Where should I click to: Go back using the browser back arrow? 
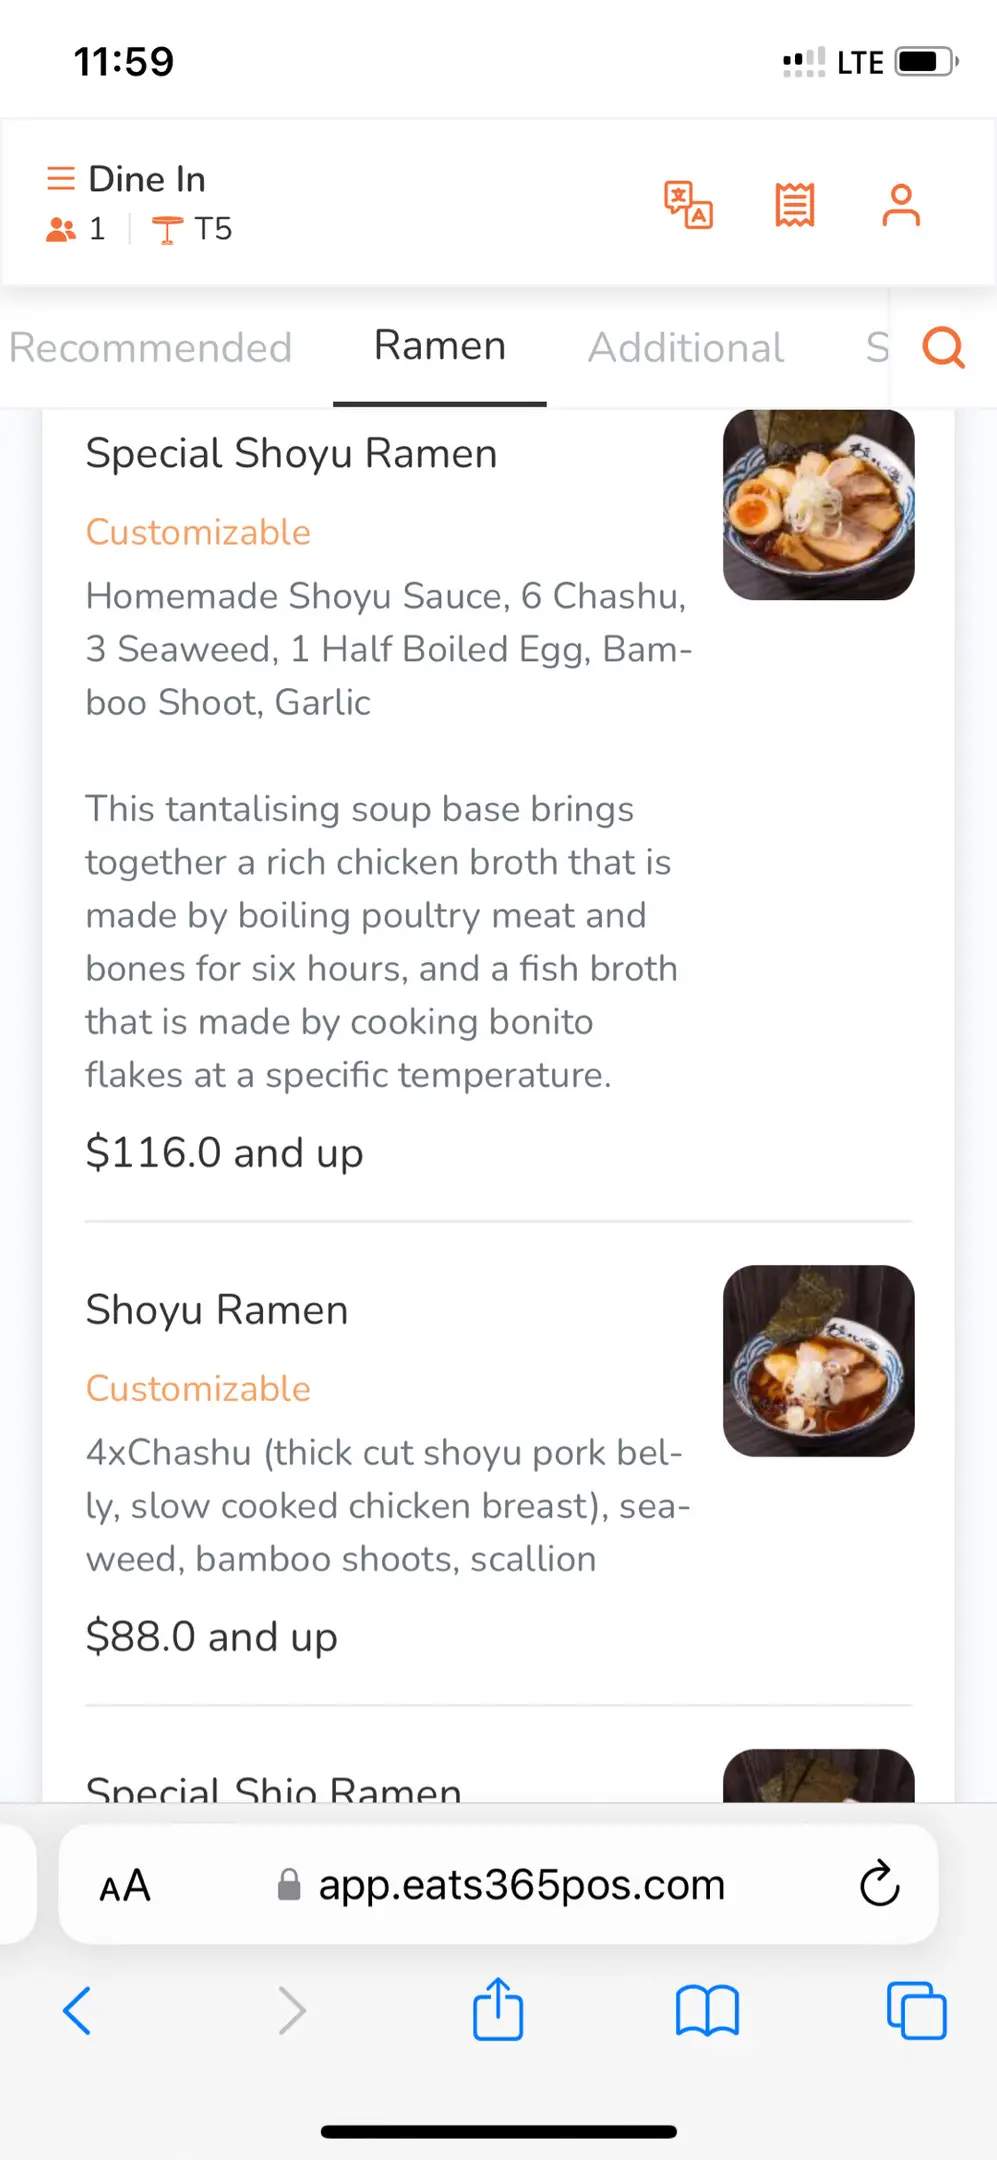click(x=78, y=2010)
